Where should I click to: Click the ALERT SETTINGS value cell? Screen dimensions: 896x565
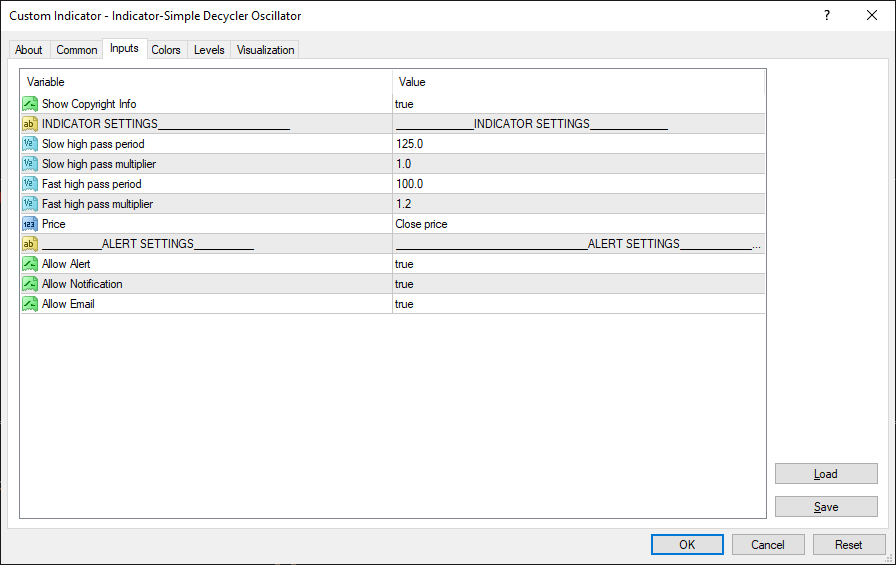pyautogui.click(x=578, y=244)
